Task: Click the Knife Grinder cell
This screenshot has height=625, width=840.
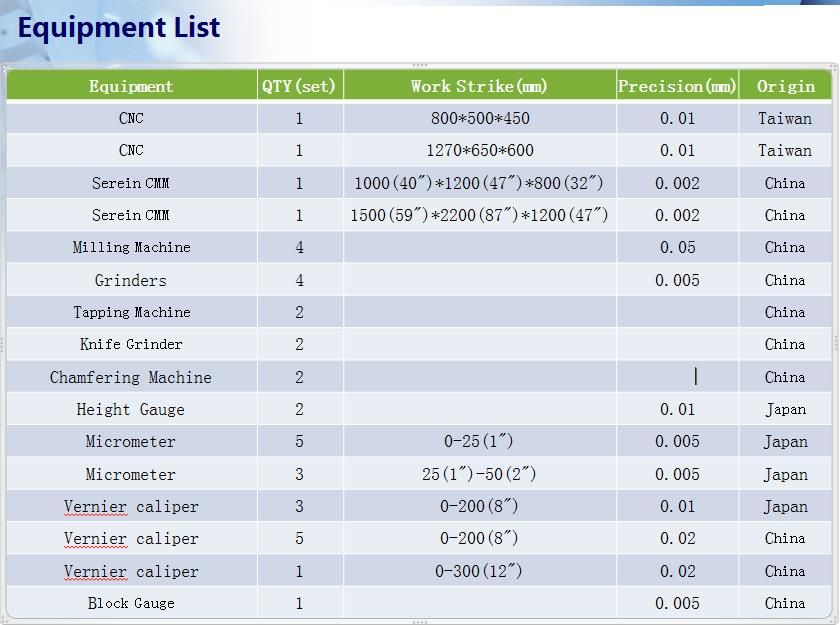Action: tap(132, 344)
